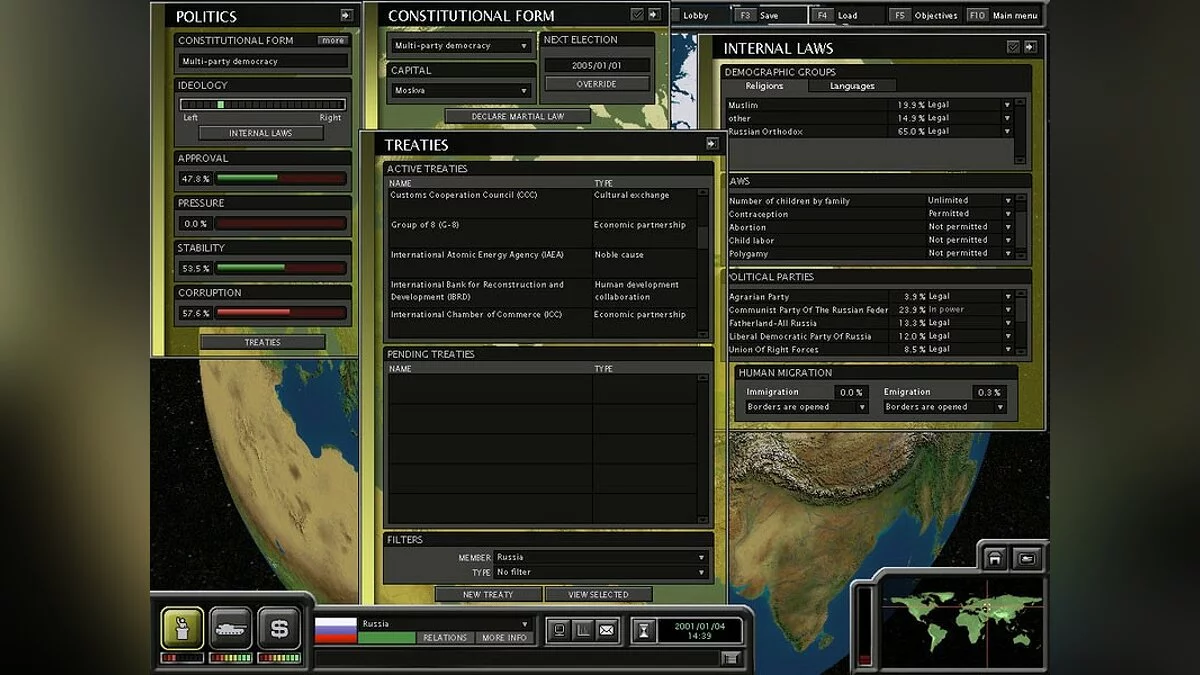
Task: Expand the Capital Moskva dropdown
Action: (x=460, y=91)
